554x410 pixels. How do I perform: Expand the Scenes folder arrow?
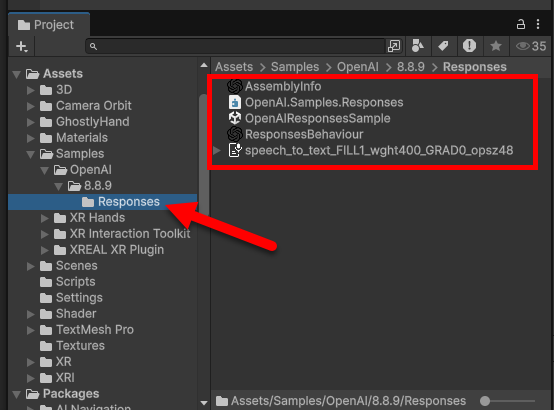click(x=31, y=266)
